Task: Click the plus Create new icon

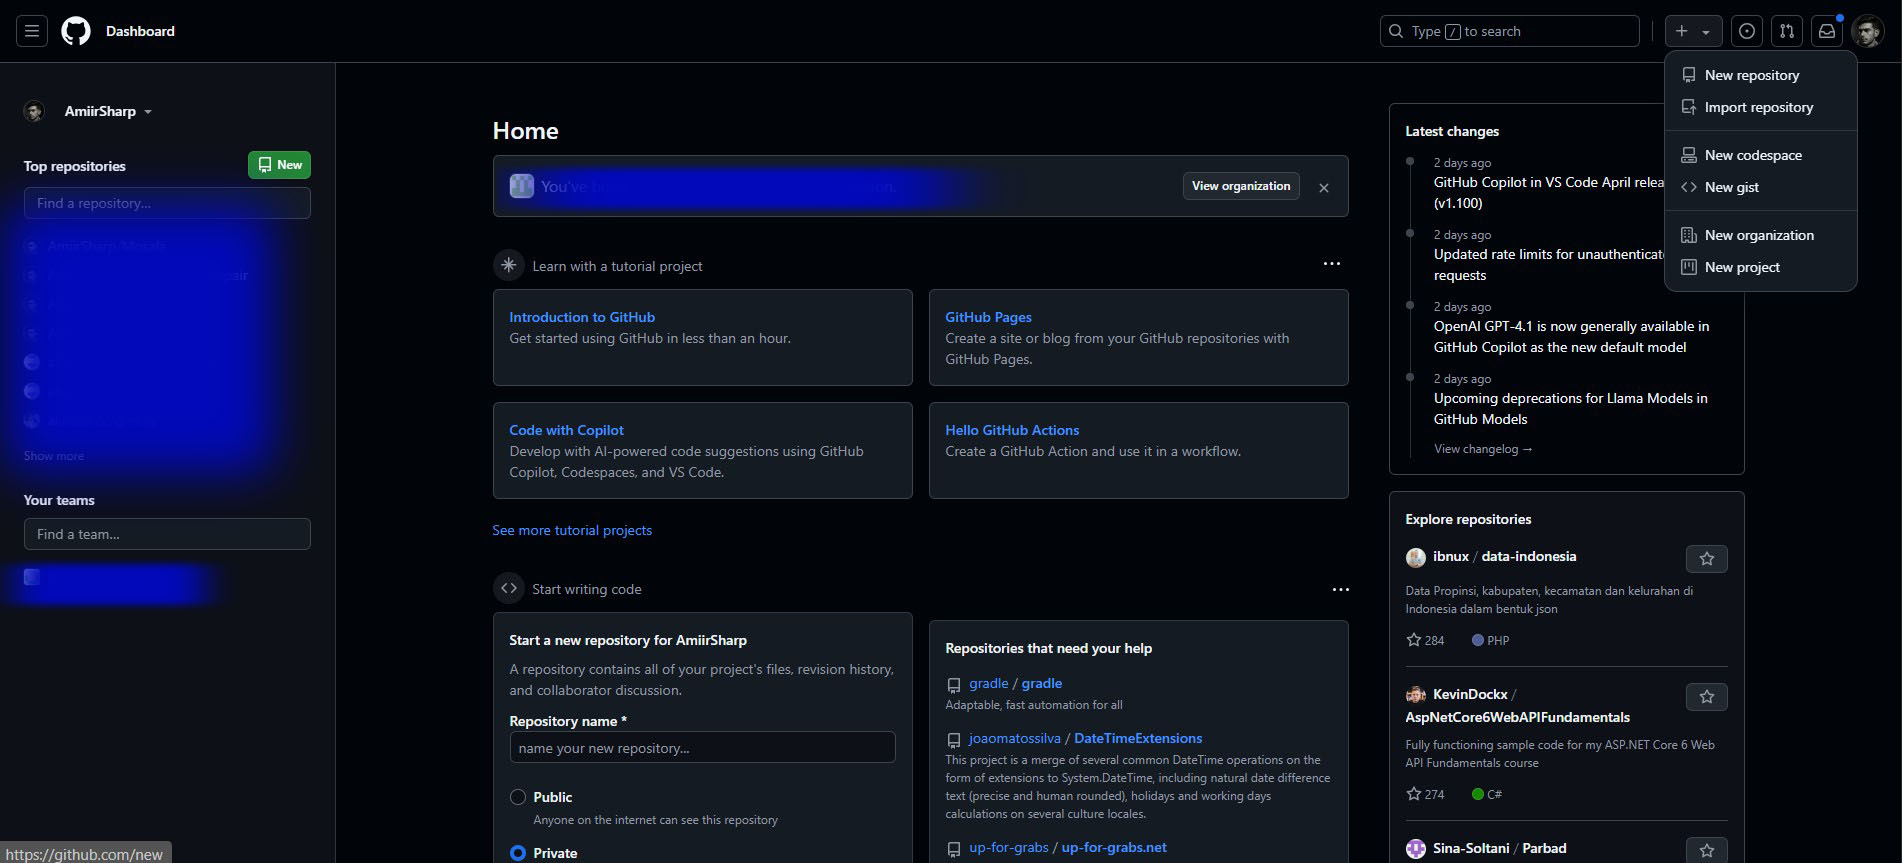Action: coord(1682,31)
